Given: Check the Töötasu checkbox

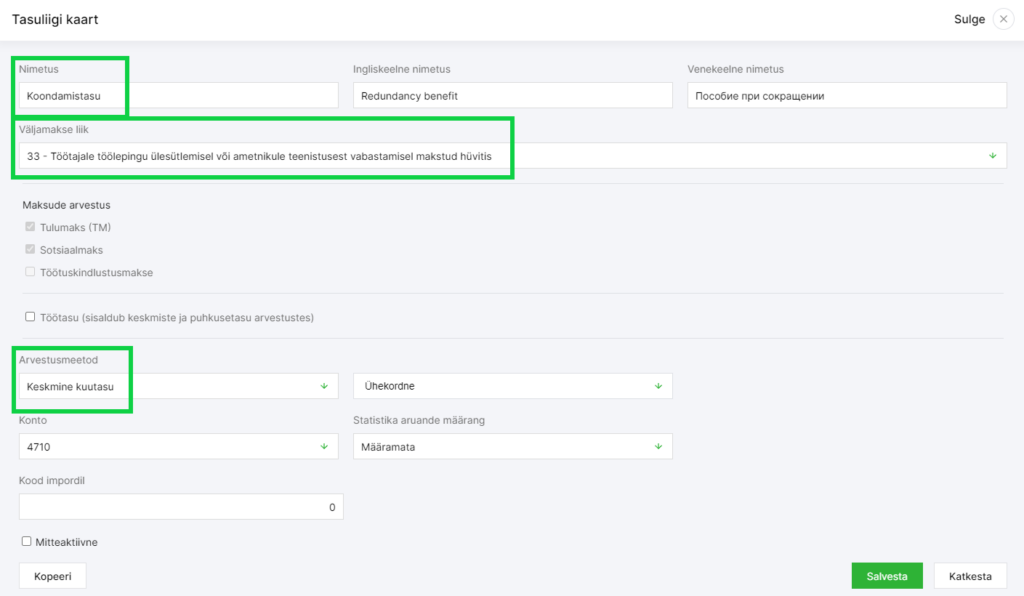Looking at the screenshot, I should [x=30, y=317].
